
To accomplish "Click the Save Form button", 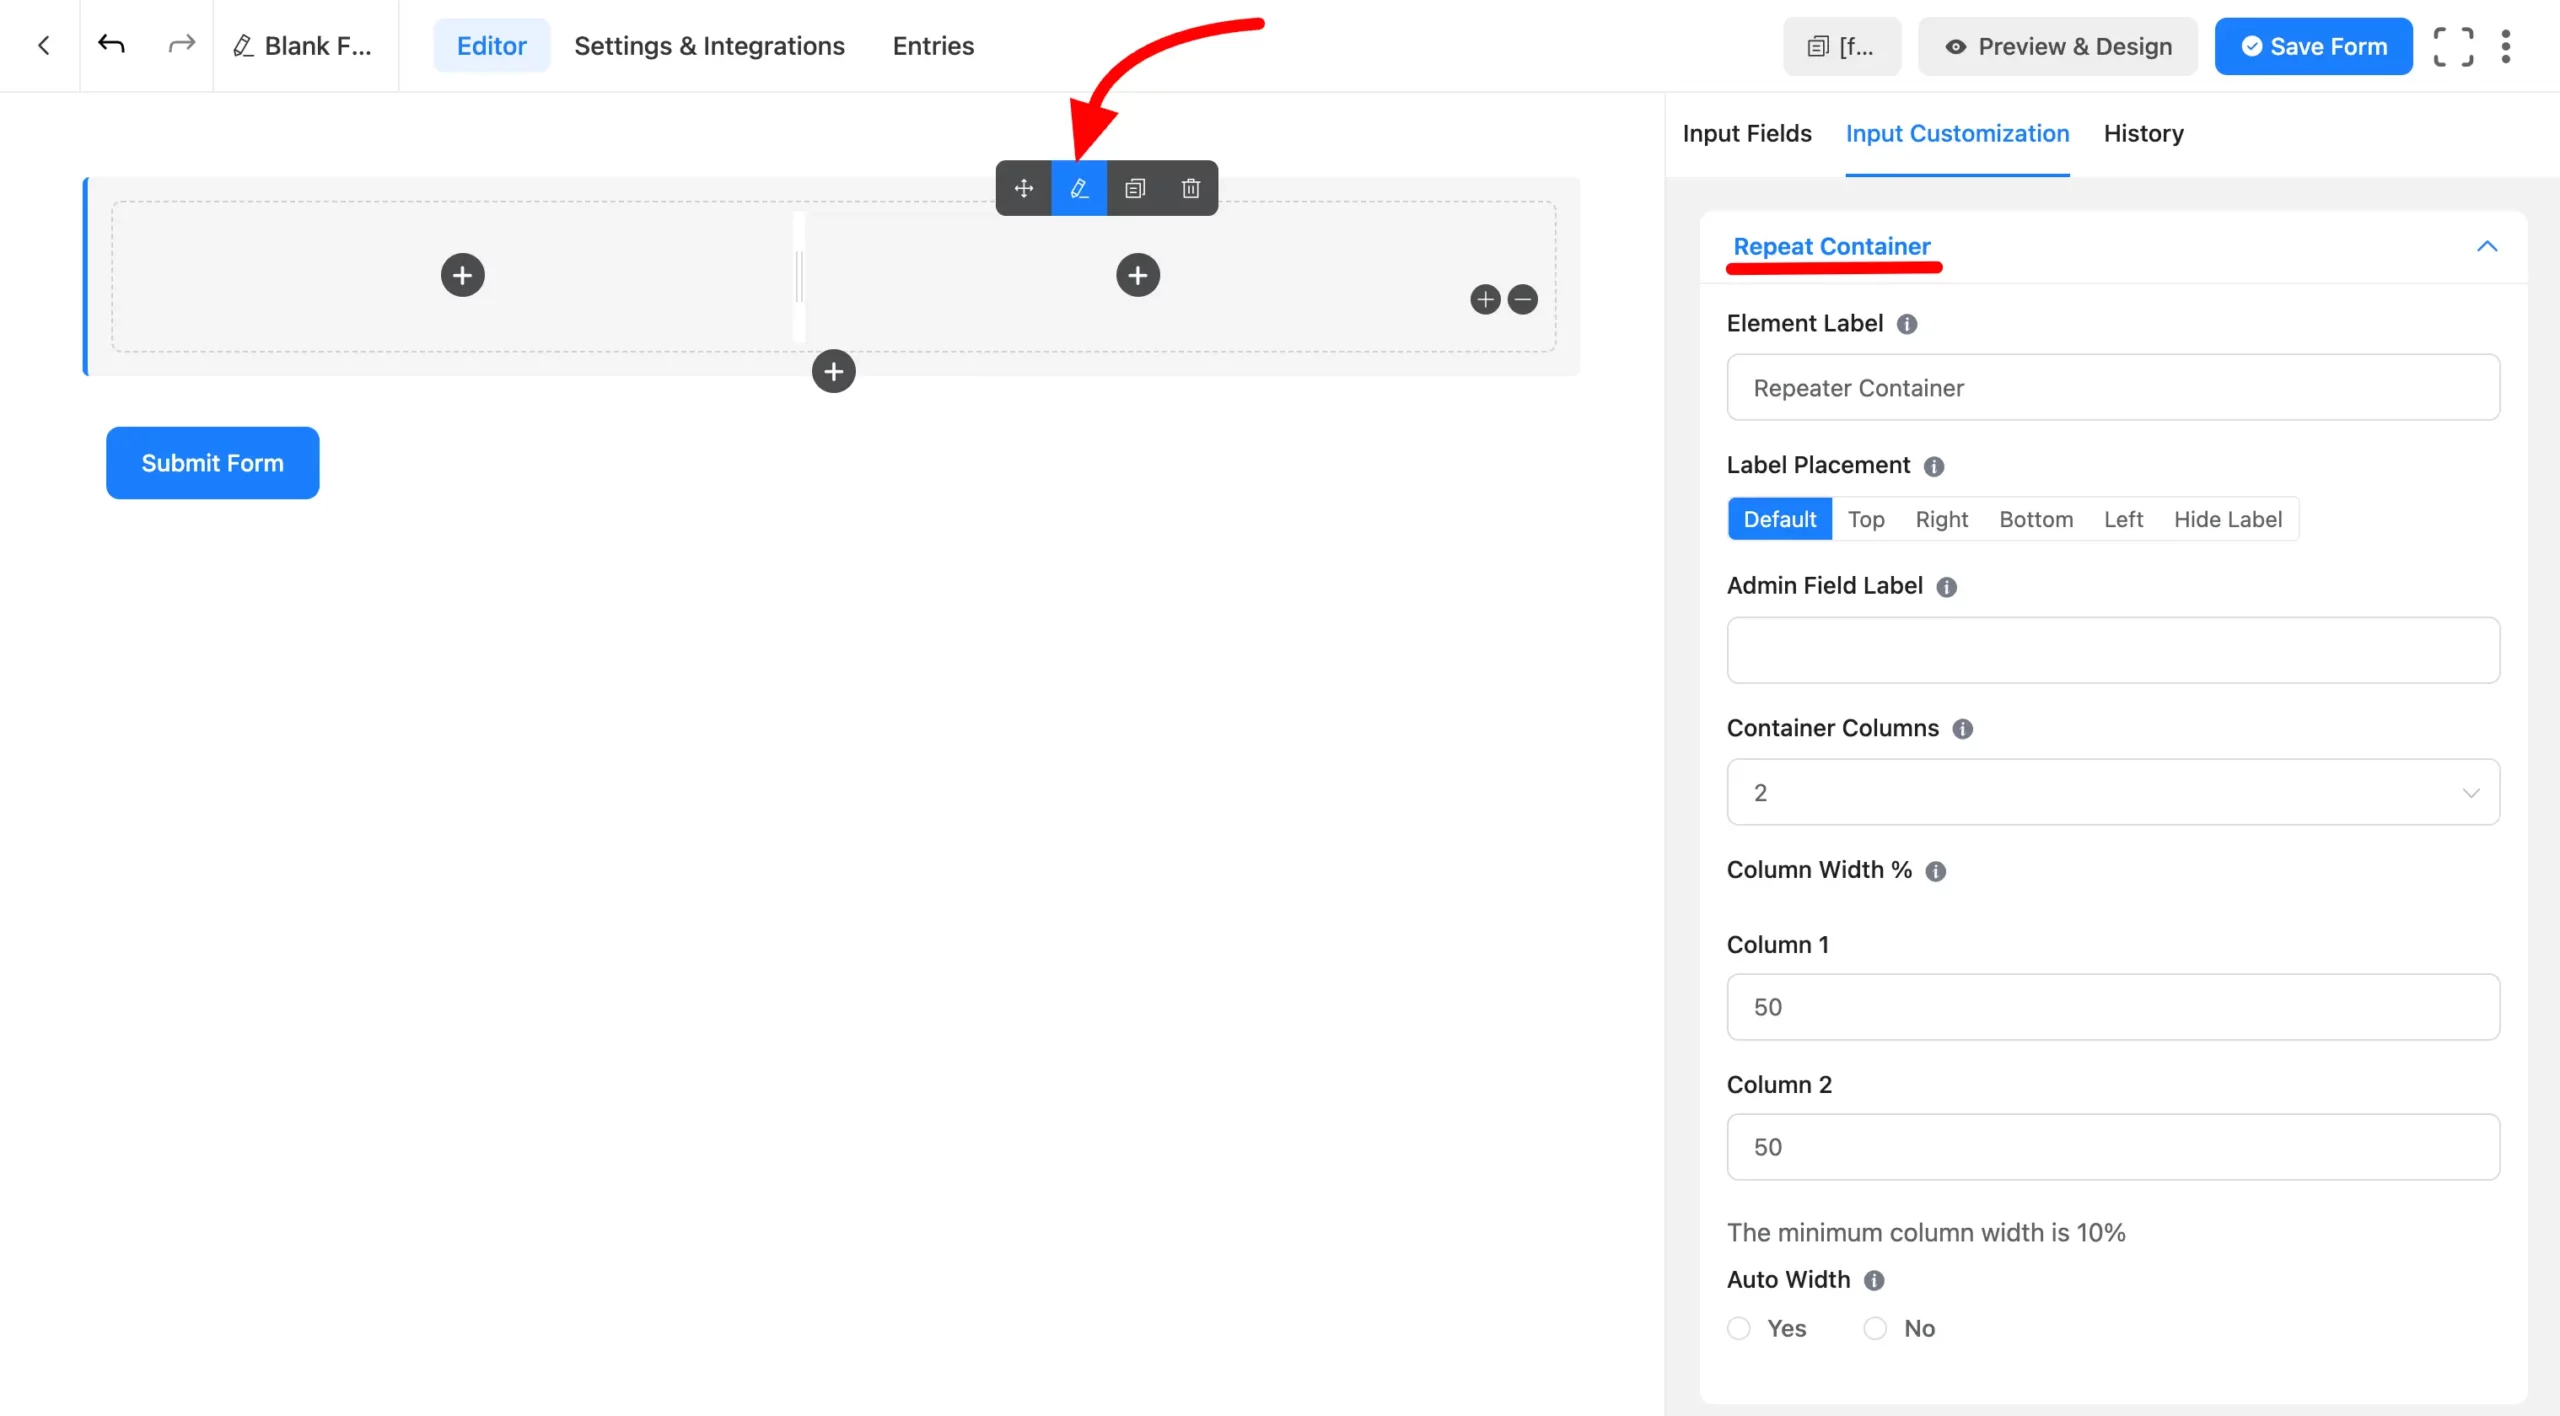I will coord(2313,46).
